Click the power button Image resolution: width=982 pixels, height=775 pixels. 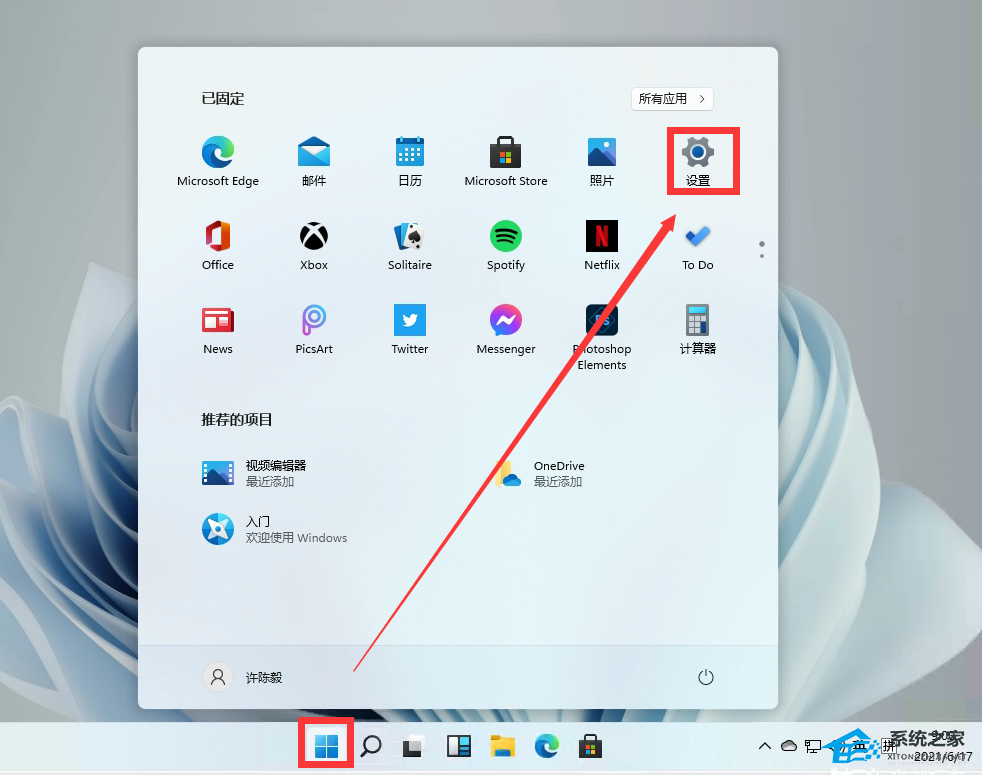pyautogui.click(x=705, y=677)
